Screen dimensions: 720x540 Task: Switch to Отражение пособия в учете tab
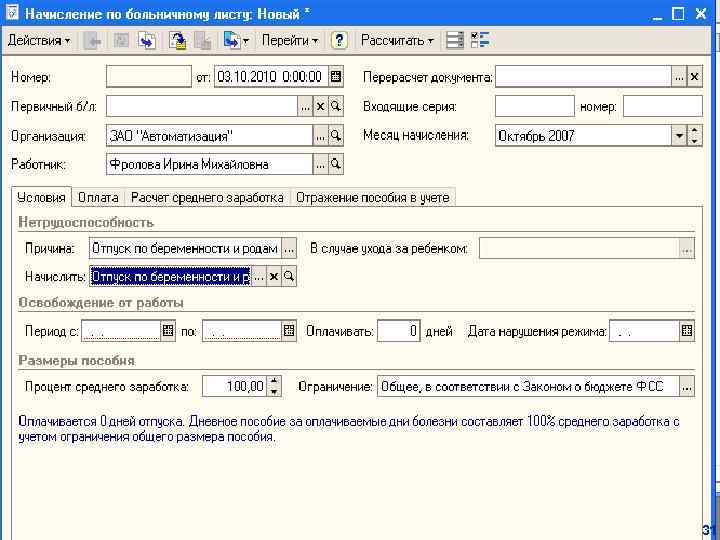click(372, 197)
